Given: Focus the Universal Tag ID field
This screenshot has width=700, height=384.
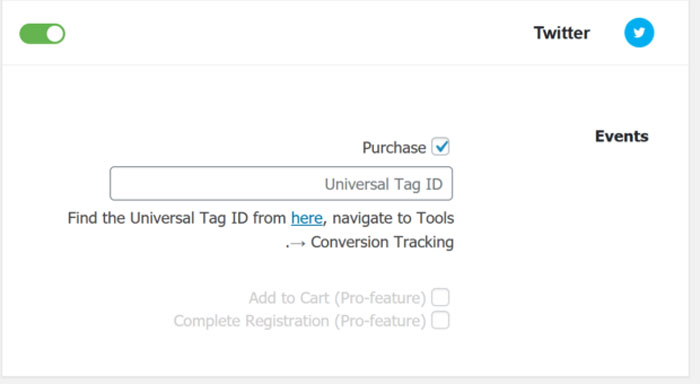Looking at the screenshot, I should [281, 184].
